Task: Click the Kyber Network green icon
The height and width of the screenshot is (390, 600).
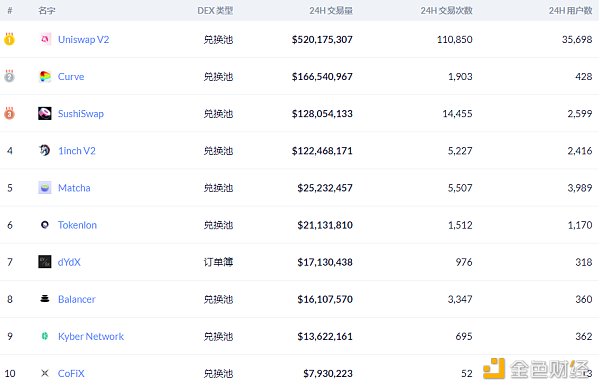Action: (x=45, y=336)
